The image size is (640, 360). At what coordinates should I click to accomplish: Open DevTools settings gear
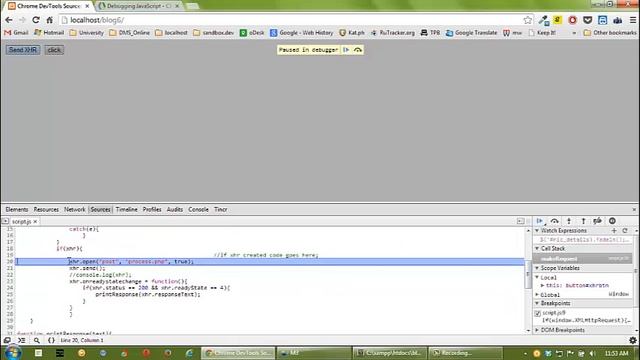point(633,340)
